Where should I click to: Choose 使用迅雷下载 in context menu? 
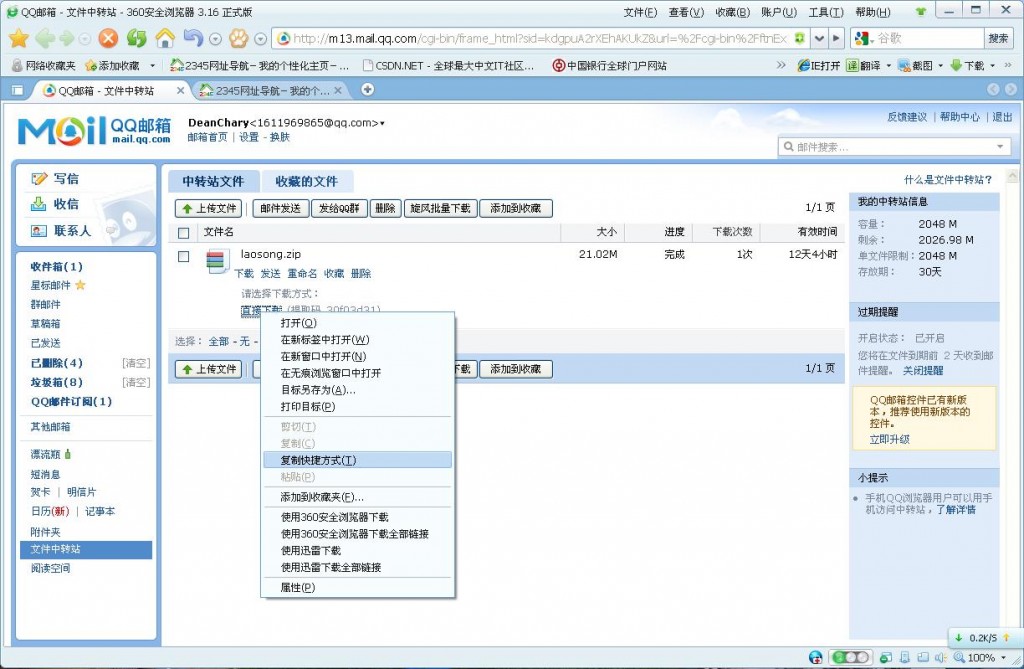coord(357,550)
